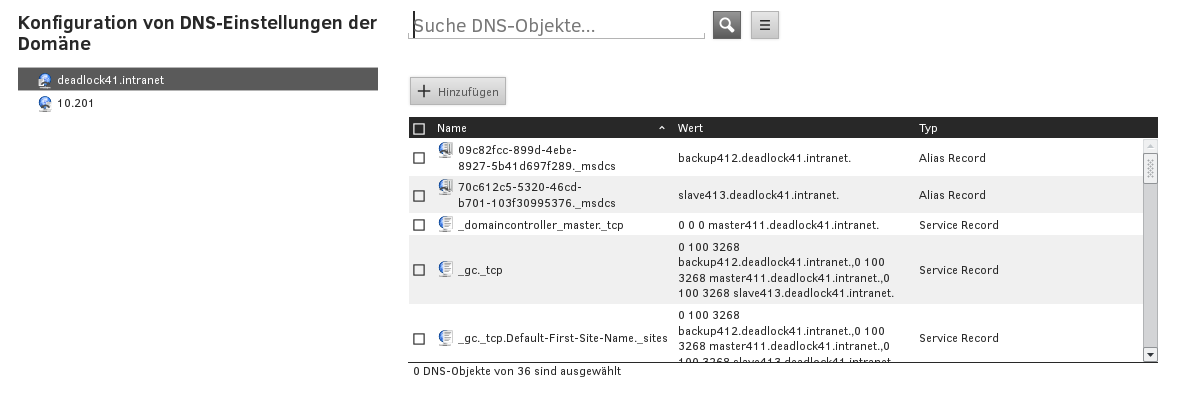Click the deadlock41.intranet zone icon
Screen dimensions: 1189x401
click(45, 80)
